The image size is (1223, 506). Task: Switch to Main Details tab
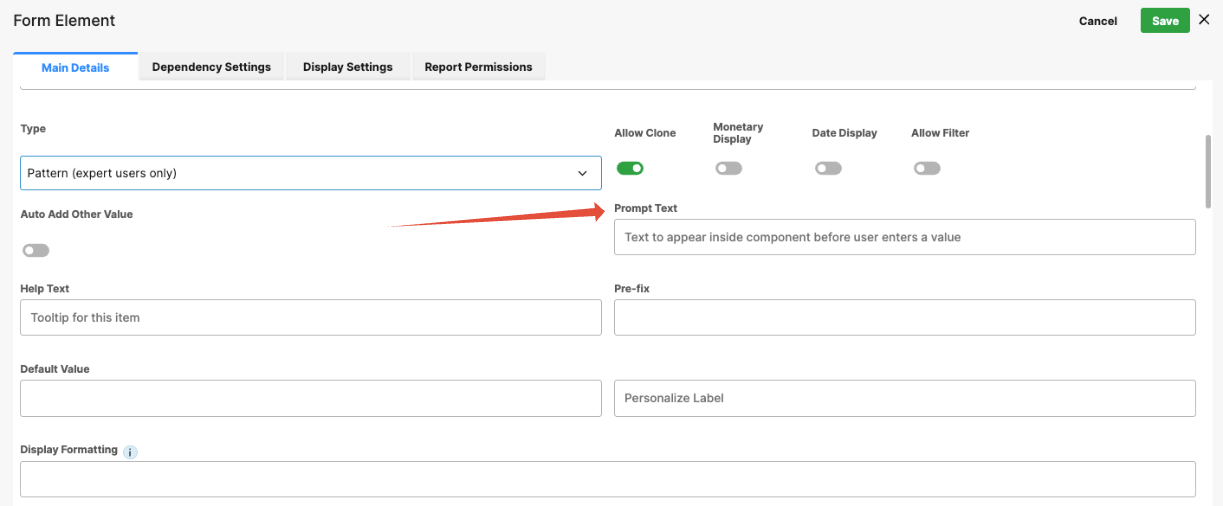[x=75, y=68]
